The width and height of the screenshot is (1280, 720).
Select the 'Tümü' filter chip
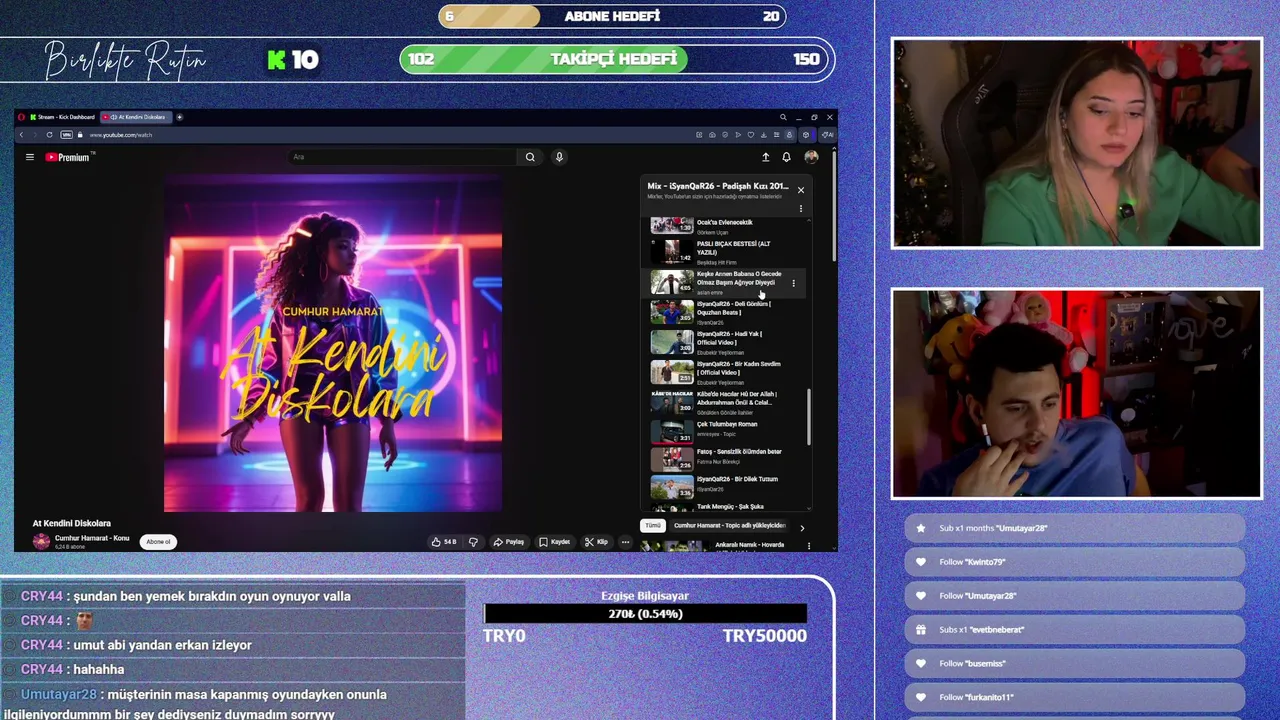[653, 525]
